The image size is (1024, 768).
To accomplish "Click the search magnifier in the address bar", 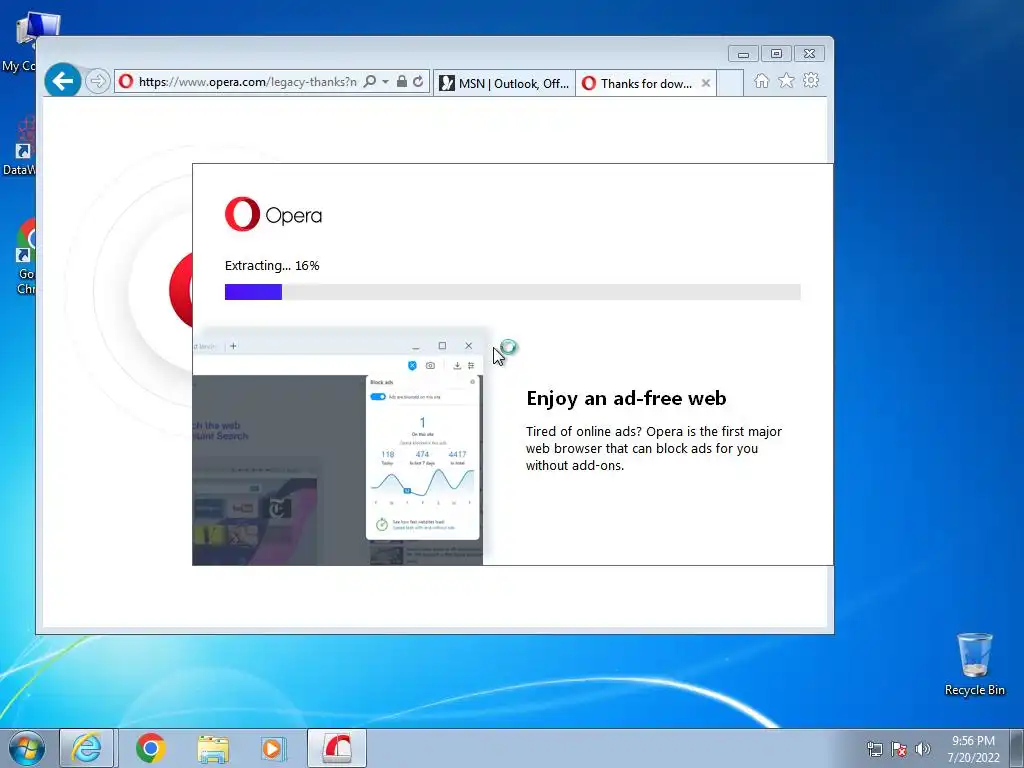I will pos(370,82).
